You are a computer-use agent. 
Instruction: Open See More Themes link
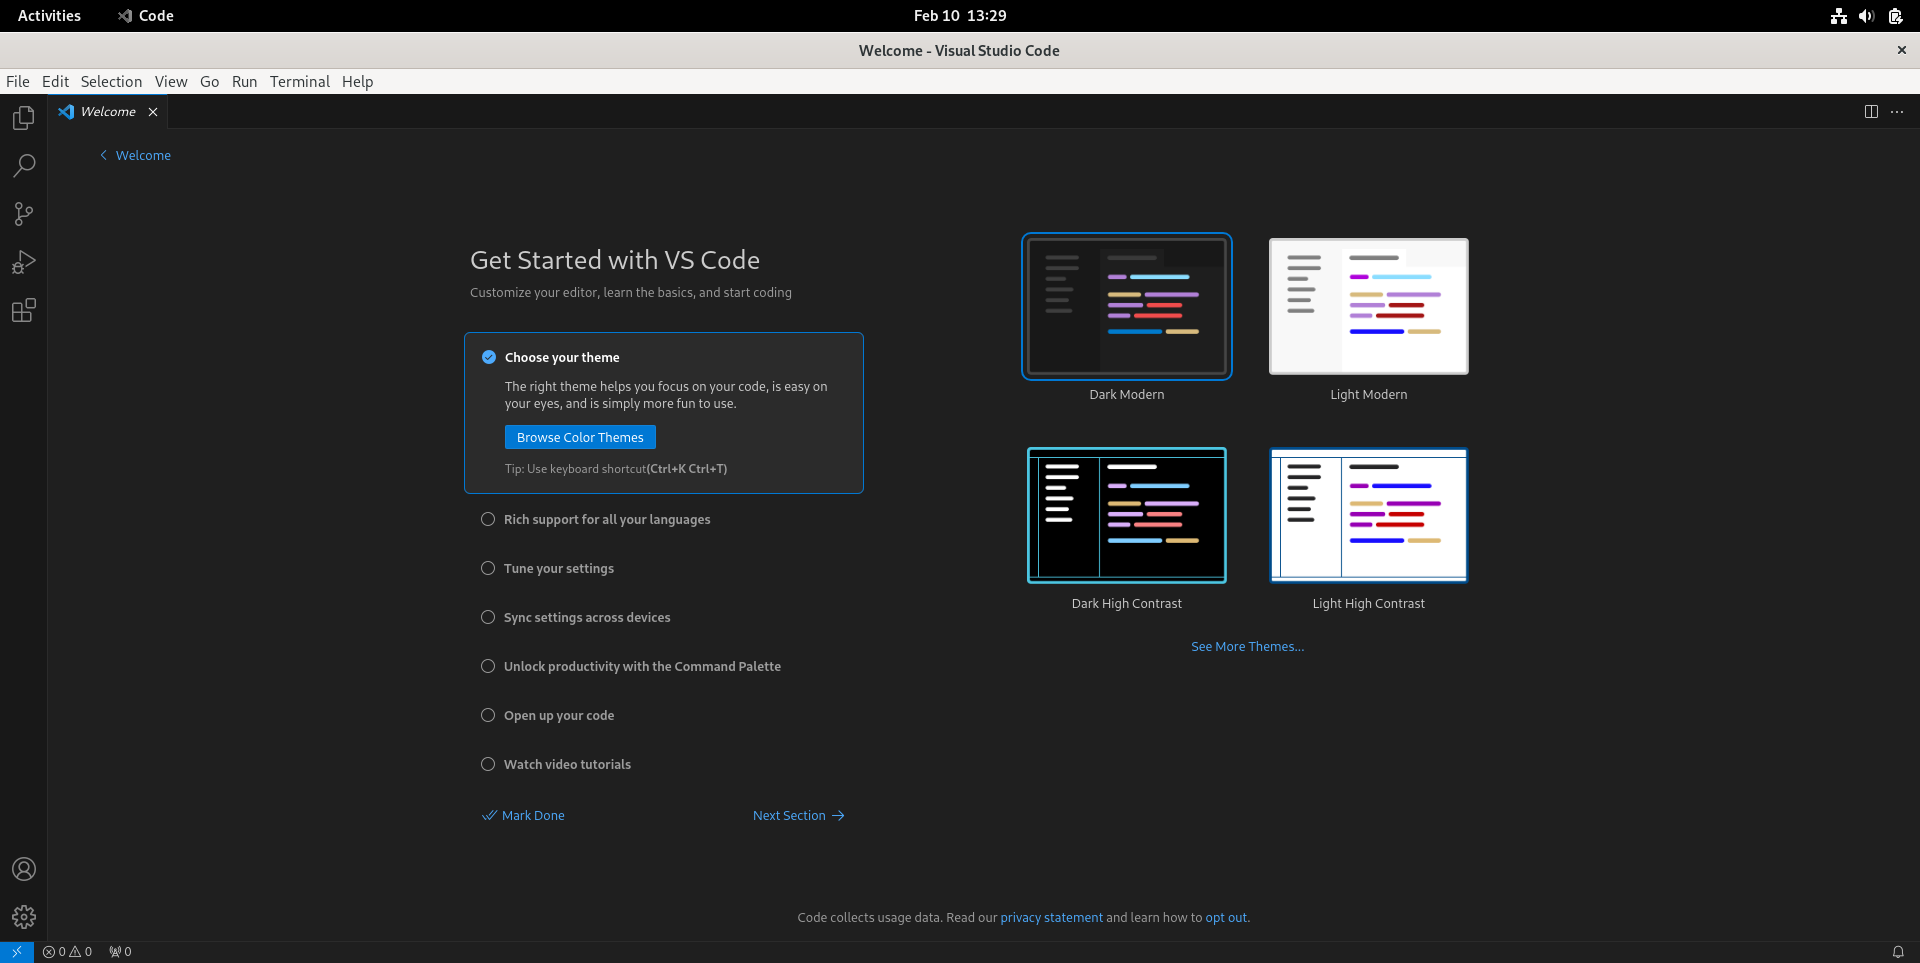coord(1247,646)
